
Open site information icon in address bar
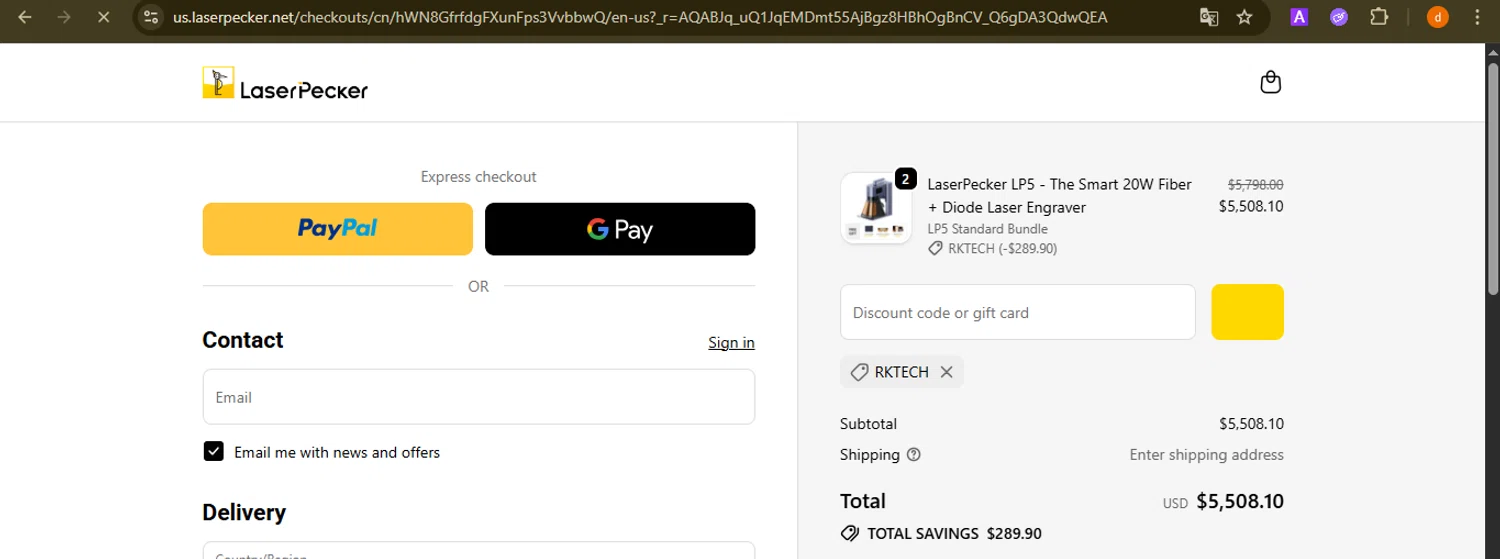[x=151, y=17]
